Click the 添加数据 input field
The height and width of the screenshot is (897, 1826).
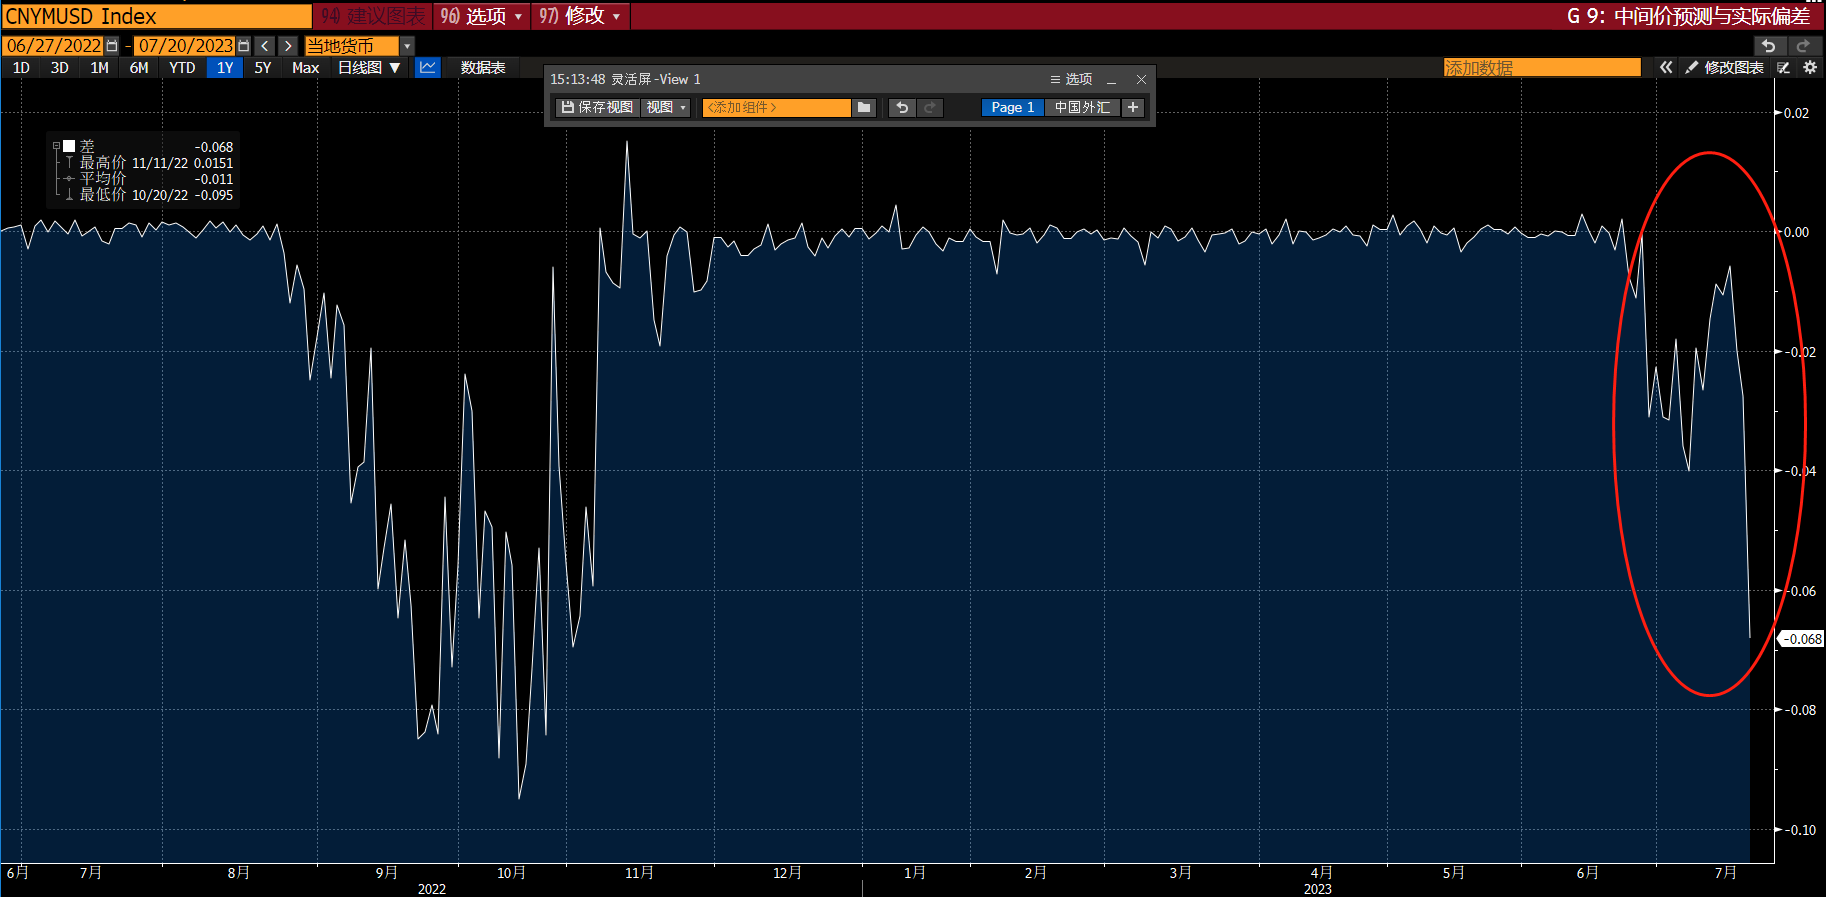point(1541,67)
